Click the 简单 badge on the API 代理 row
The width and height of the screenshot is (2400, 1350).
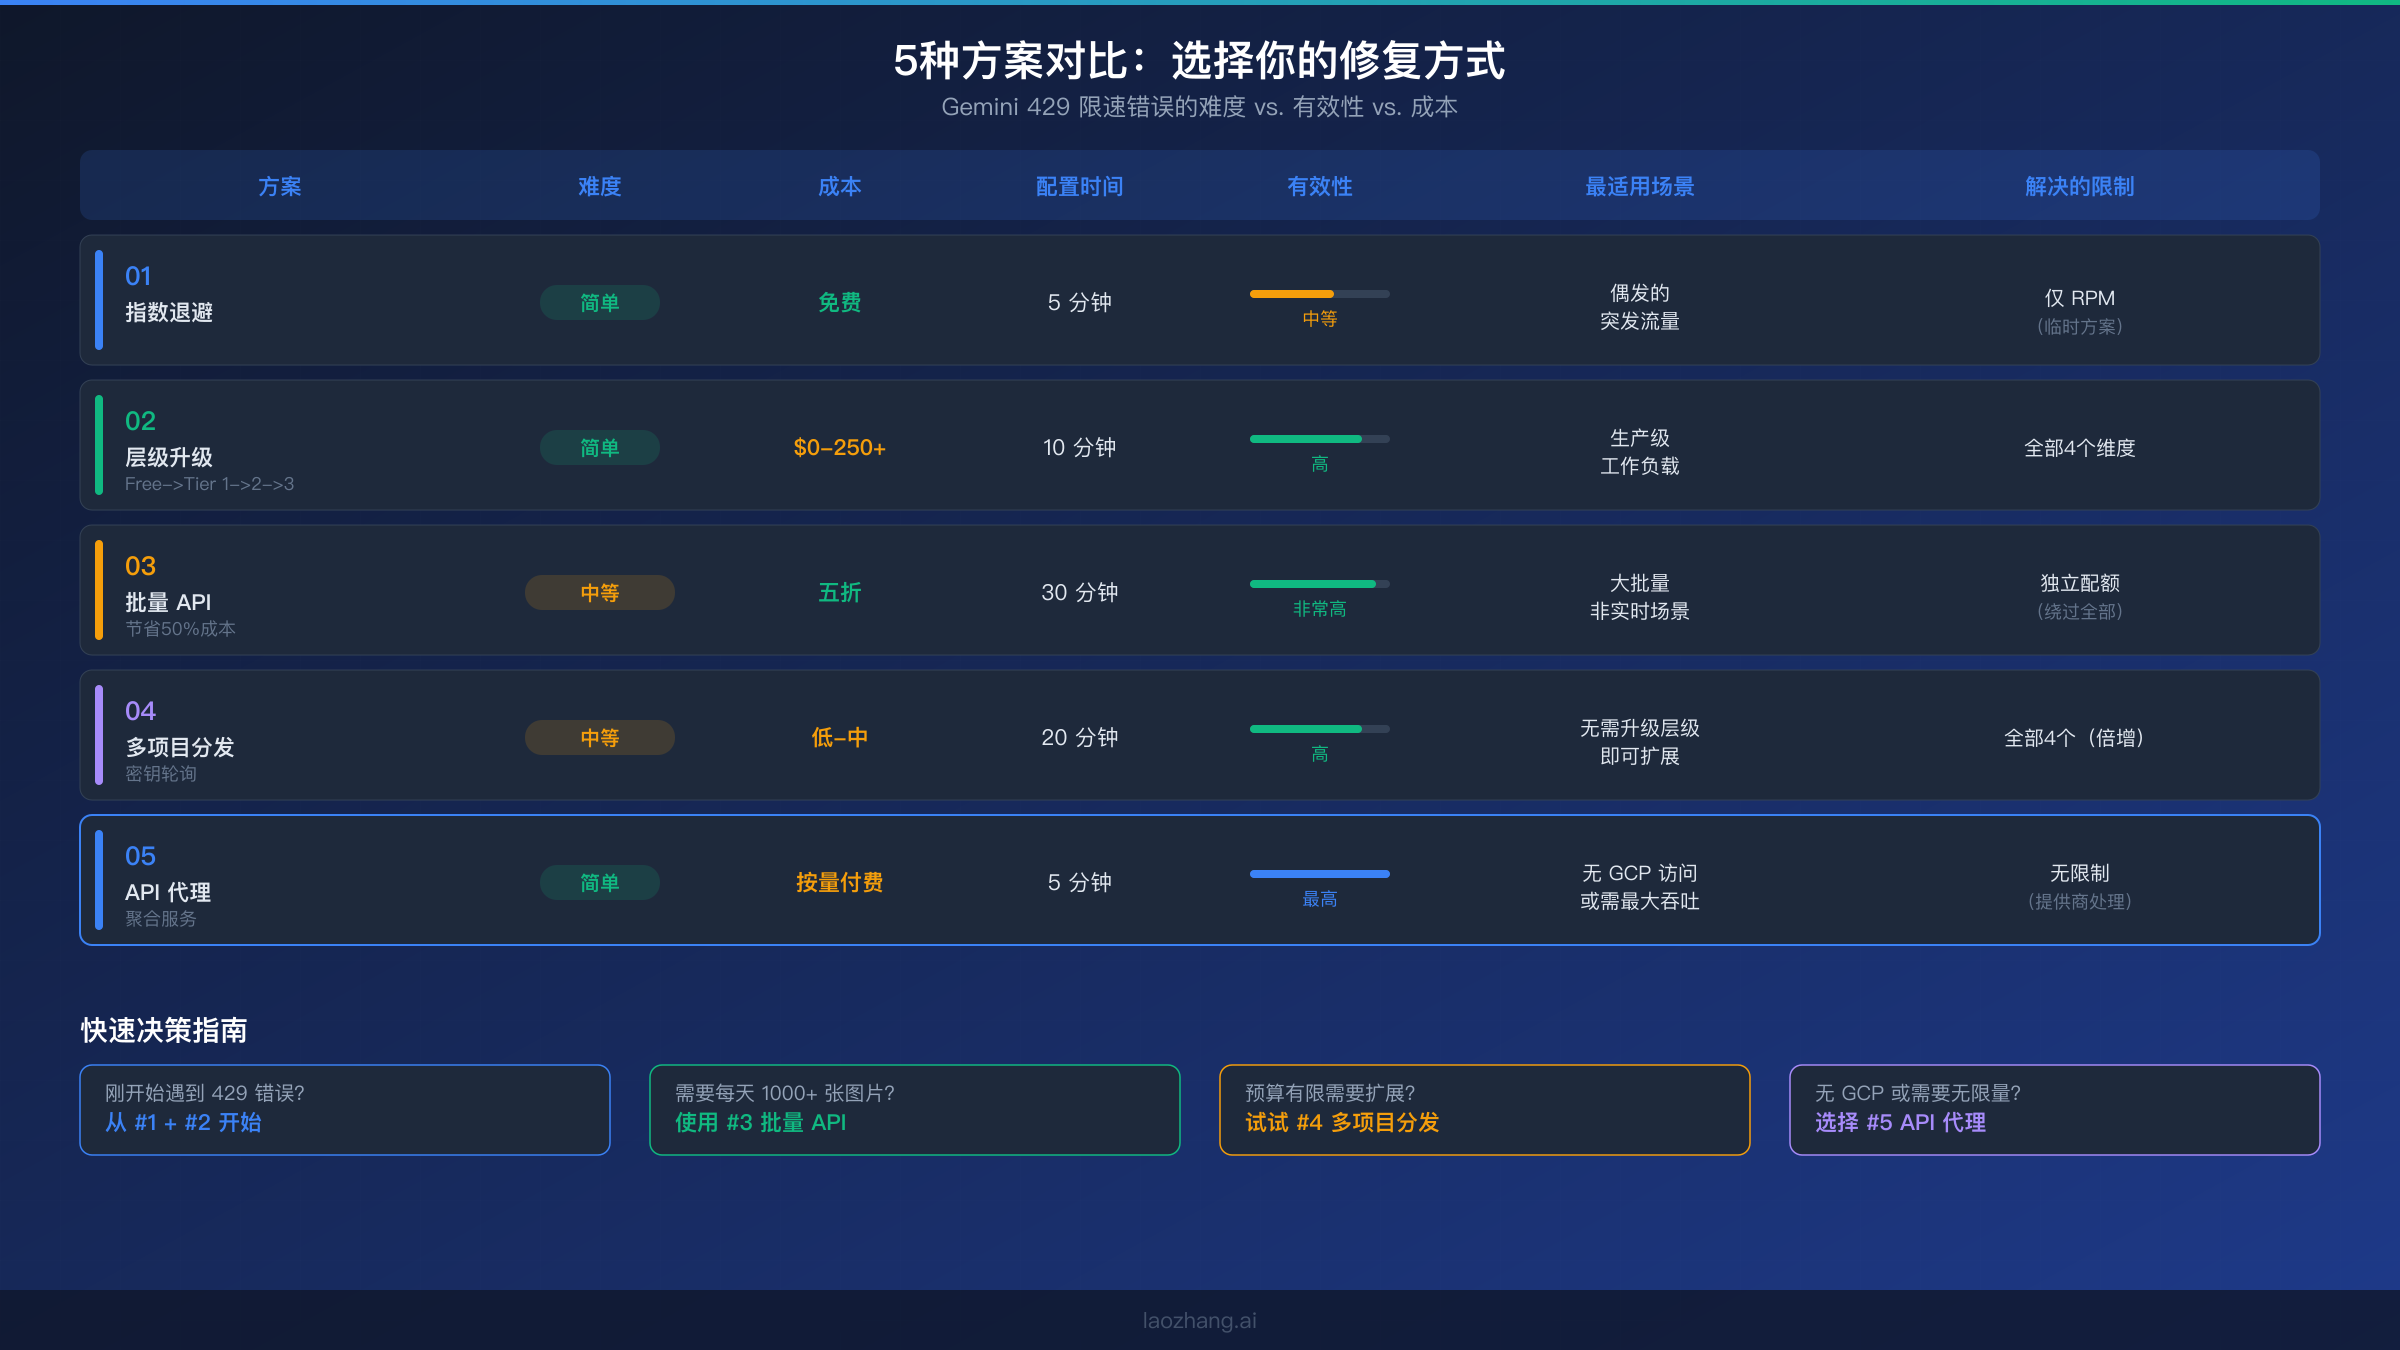click(599, 882)
